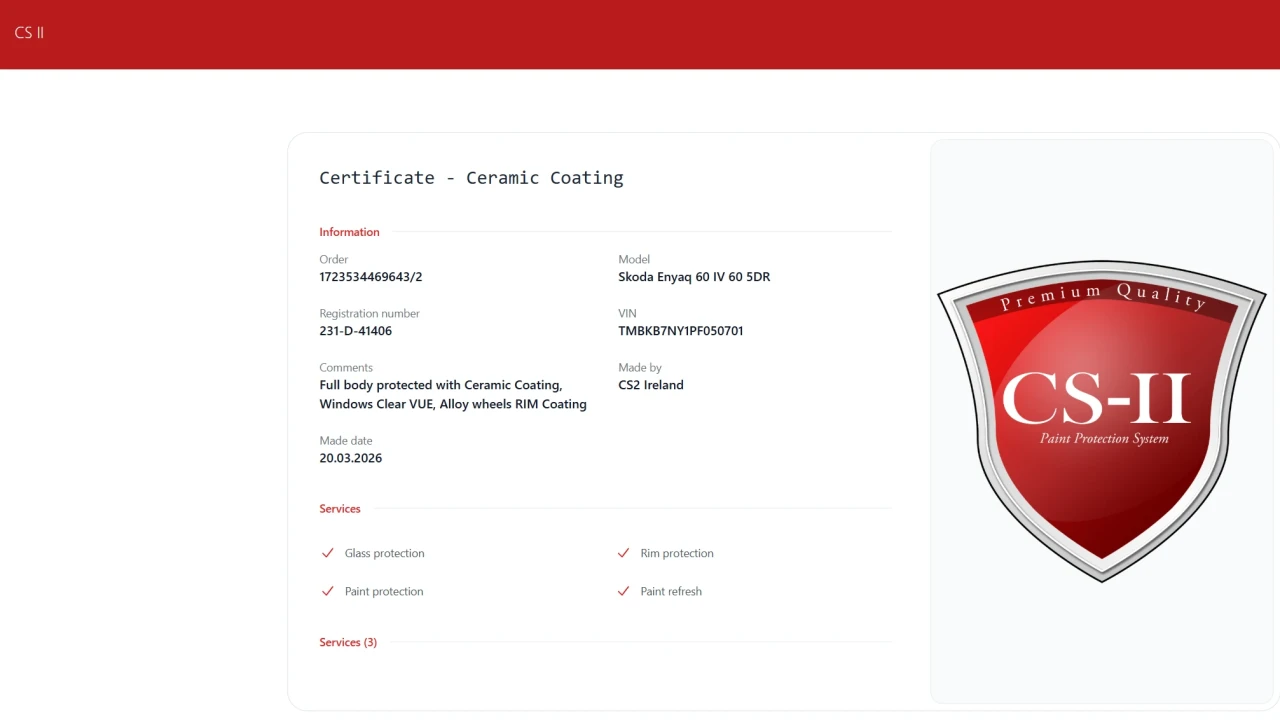Click model Skoda Enyaq 60 IV 60 5DR
Screen dimensions: 1280x720
(x=694, y=277)
